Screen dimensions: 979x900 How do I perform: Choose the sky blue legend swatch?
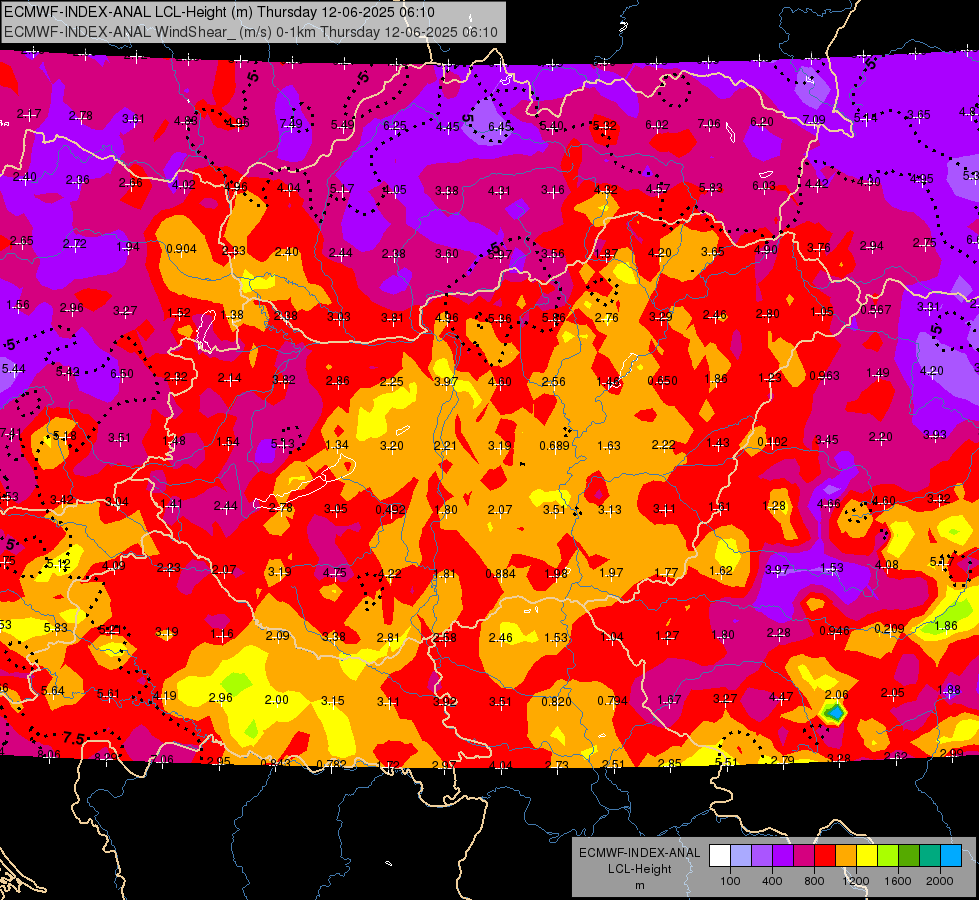pyautogui.click(x=950, y=856)
